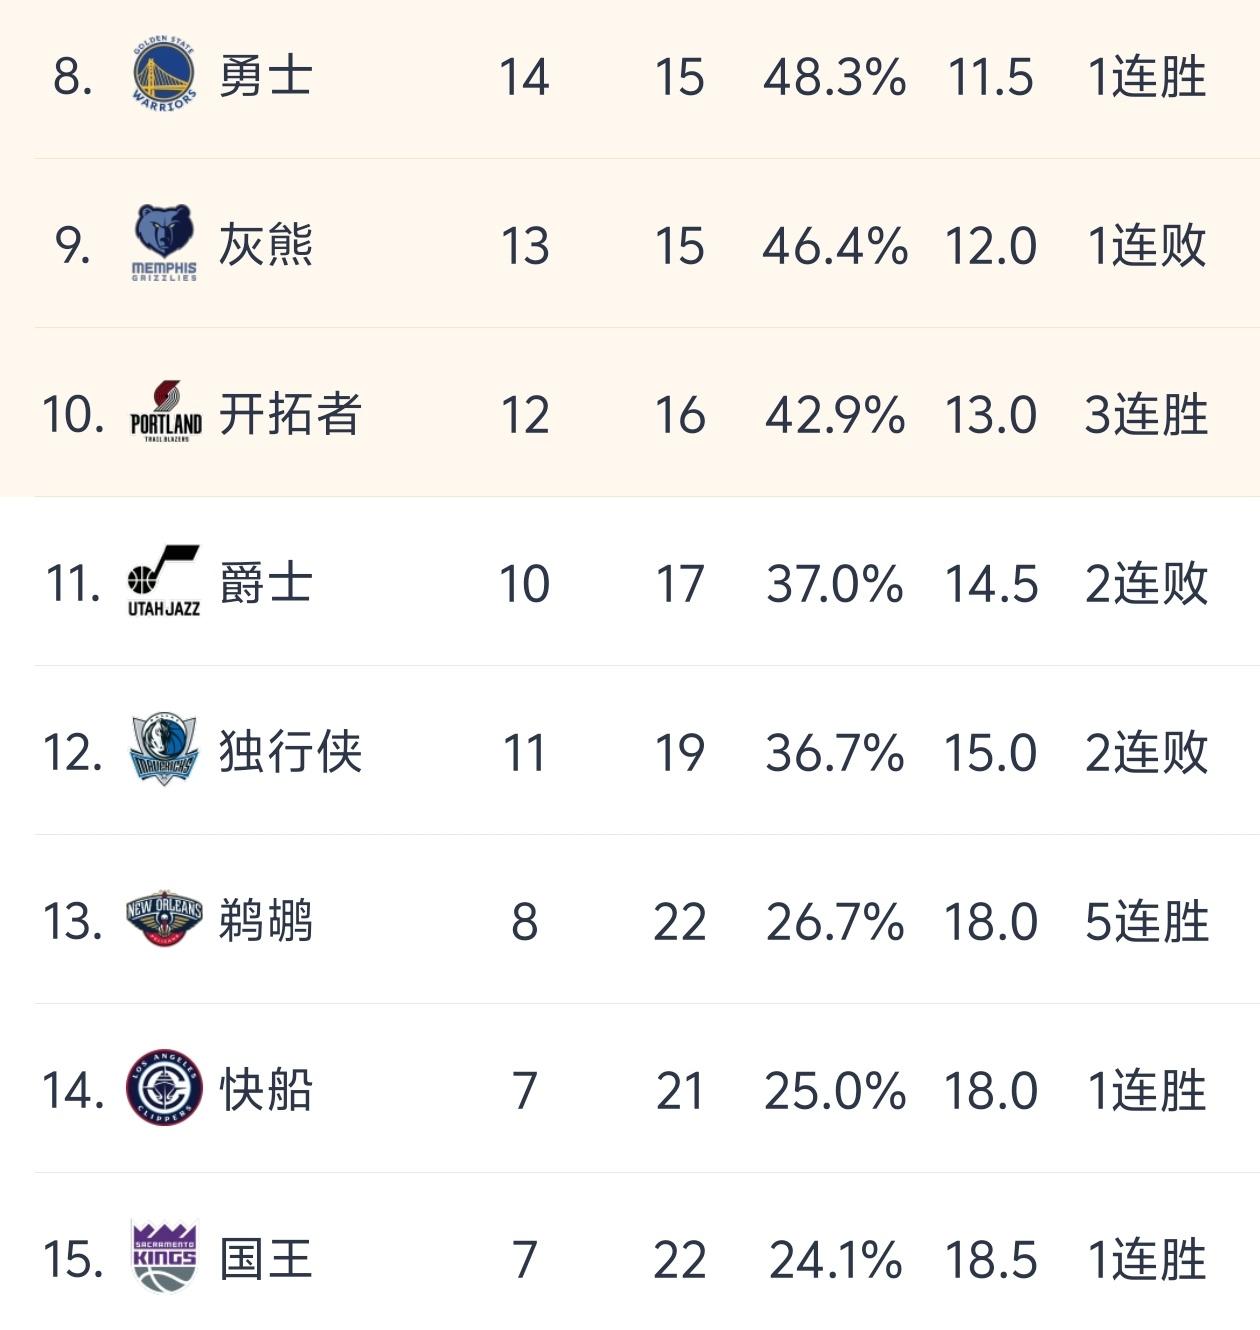Click the New Orleans Pelicans logo
This screenshot has height=1330, width=1260.
(x=164, y=918)
